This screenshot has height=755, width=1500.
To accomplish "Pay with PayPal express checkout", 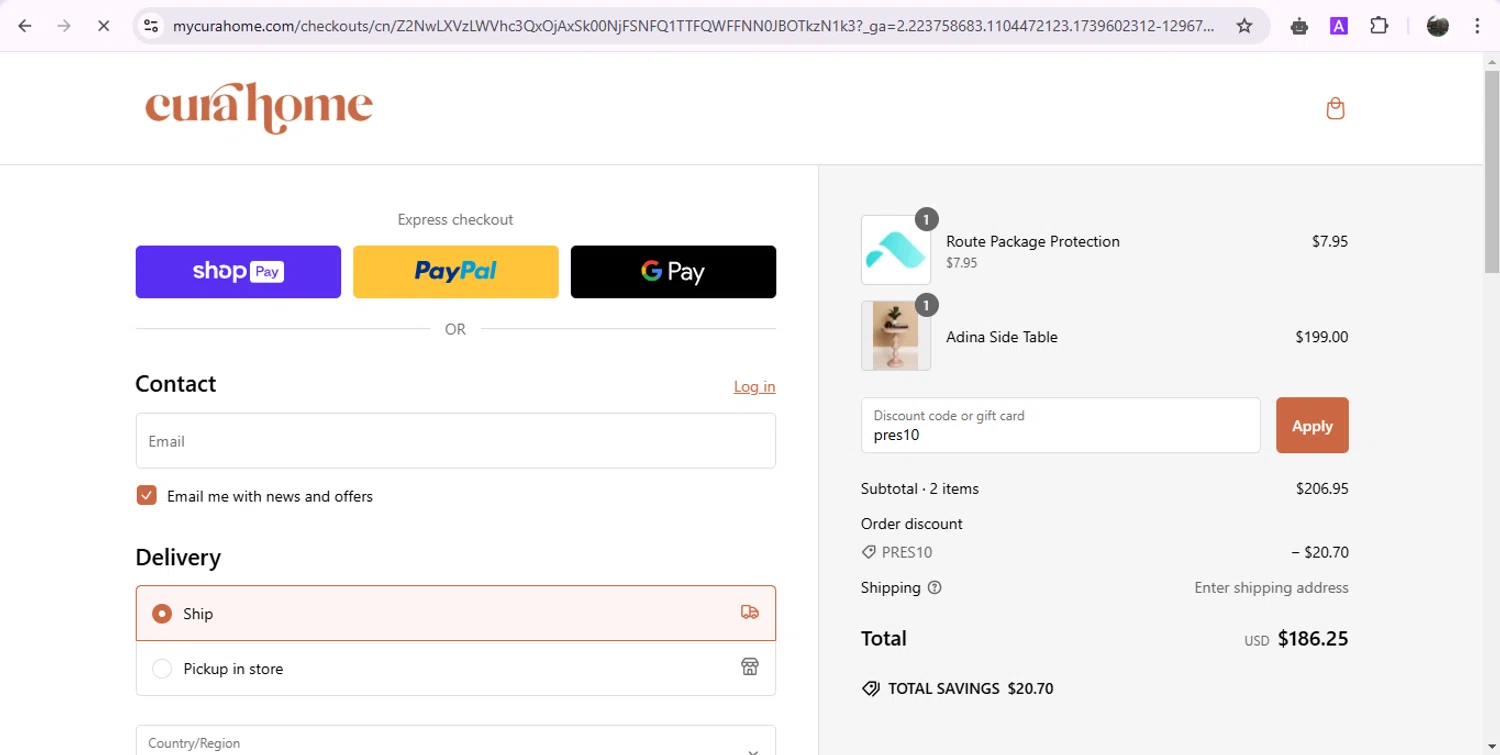I will [455, 272].
